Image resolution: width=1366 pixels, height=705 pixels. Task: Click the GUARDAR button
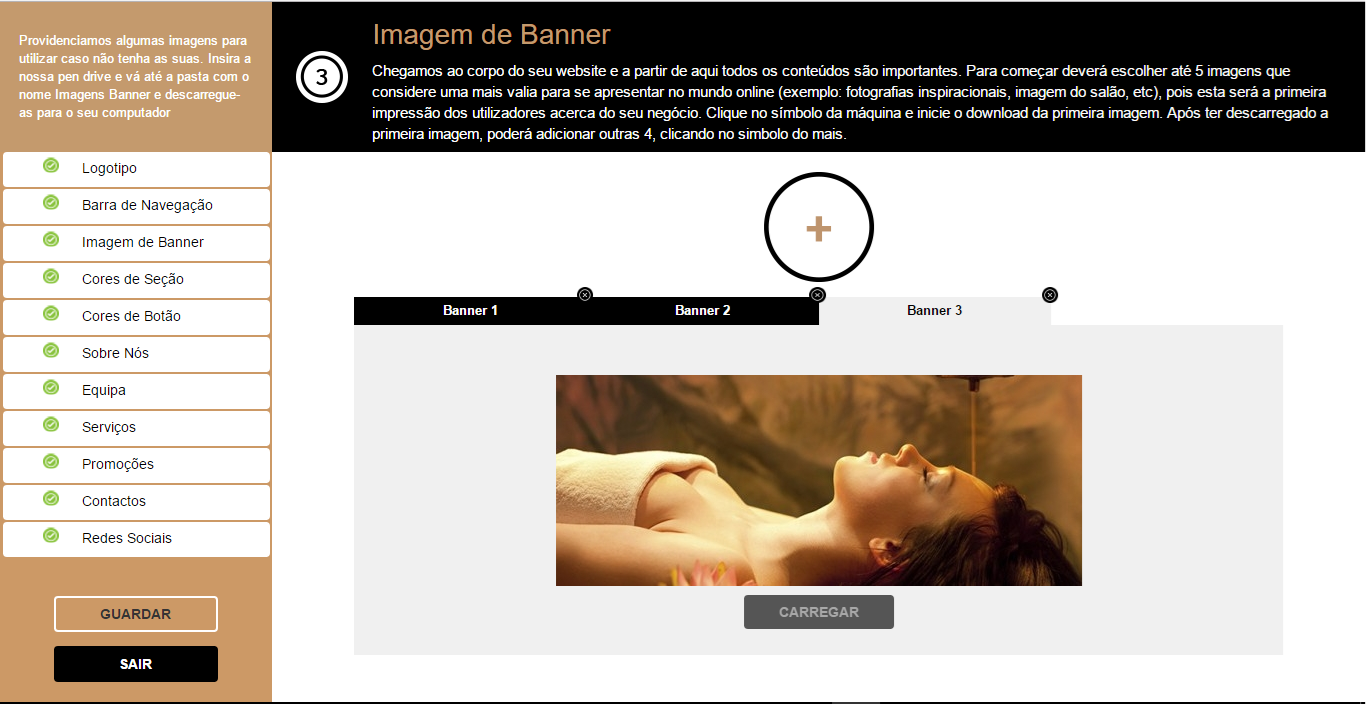136,614
